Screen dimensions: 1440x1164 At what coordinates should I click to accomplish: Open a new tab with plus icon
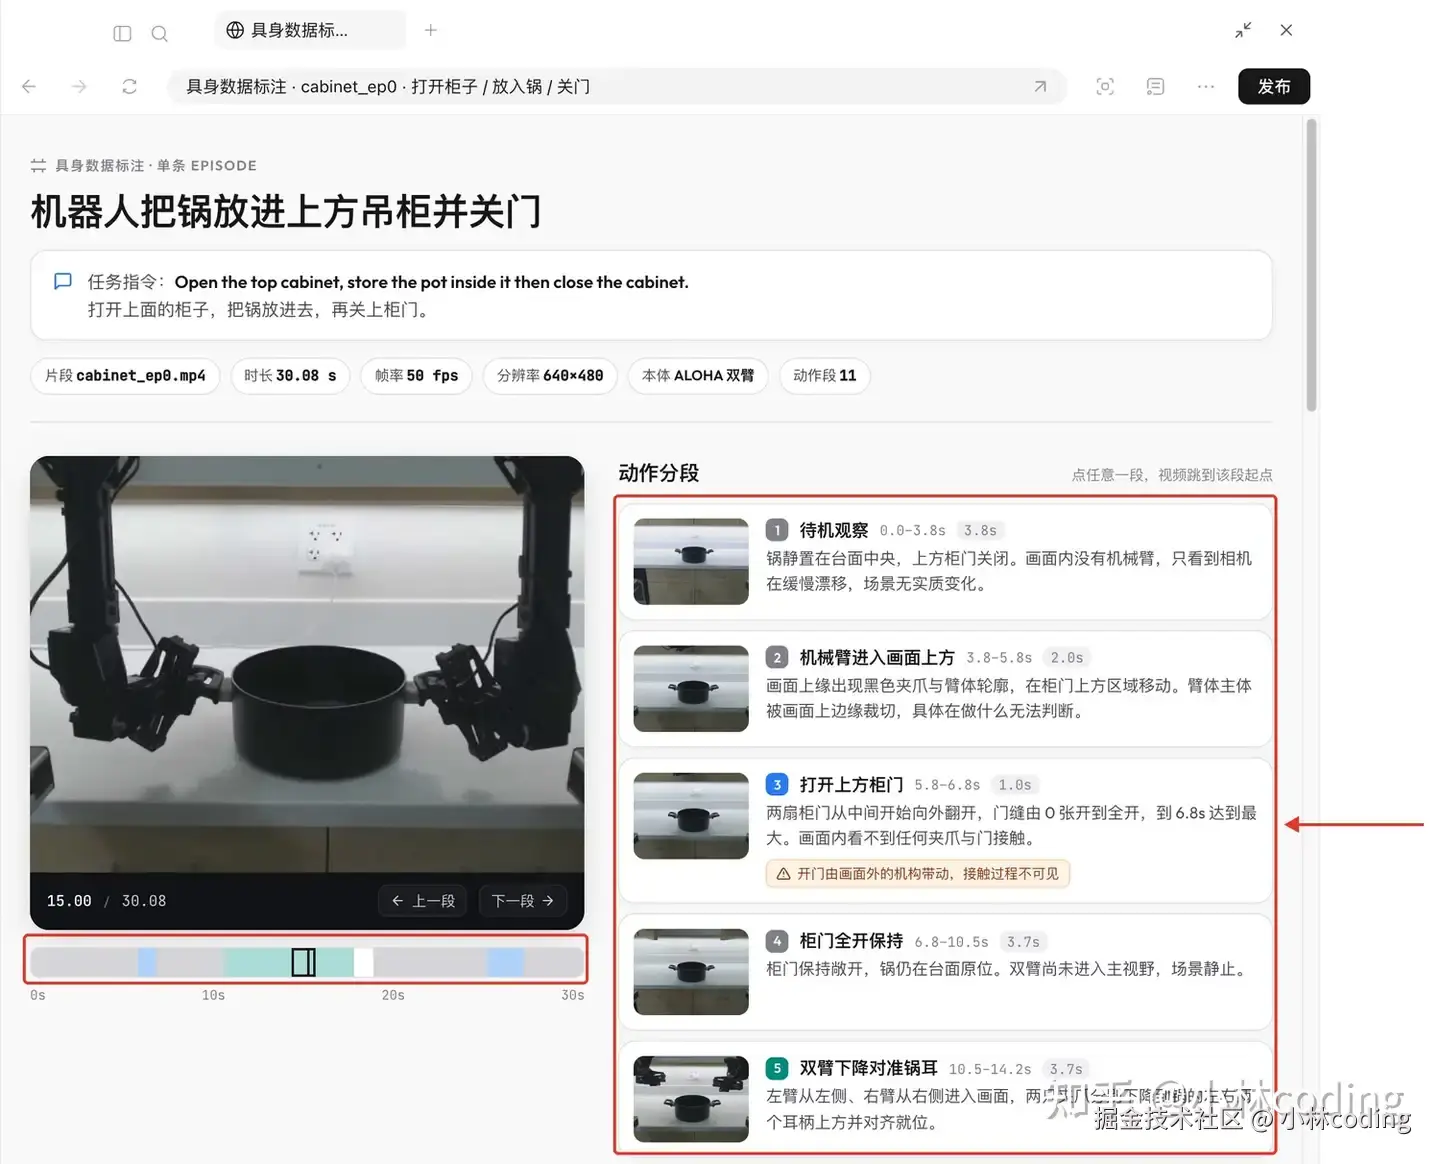click(x=431, y=30)
